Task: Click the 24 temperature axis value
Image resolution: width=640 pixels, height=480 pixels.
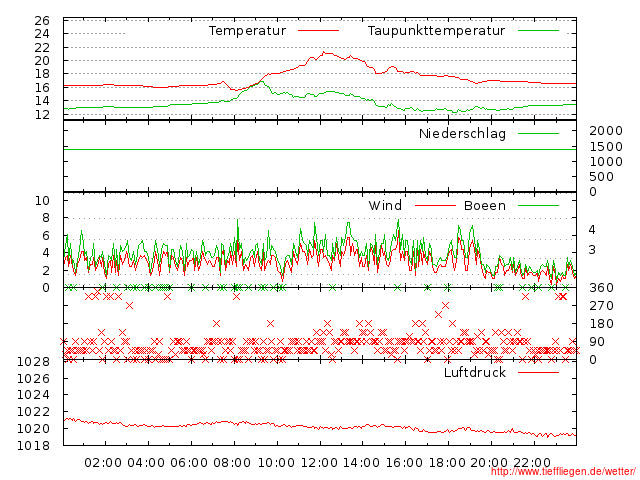Action: pos(42,34)
